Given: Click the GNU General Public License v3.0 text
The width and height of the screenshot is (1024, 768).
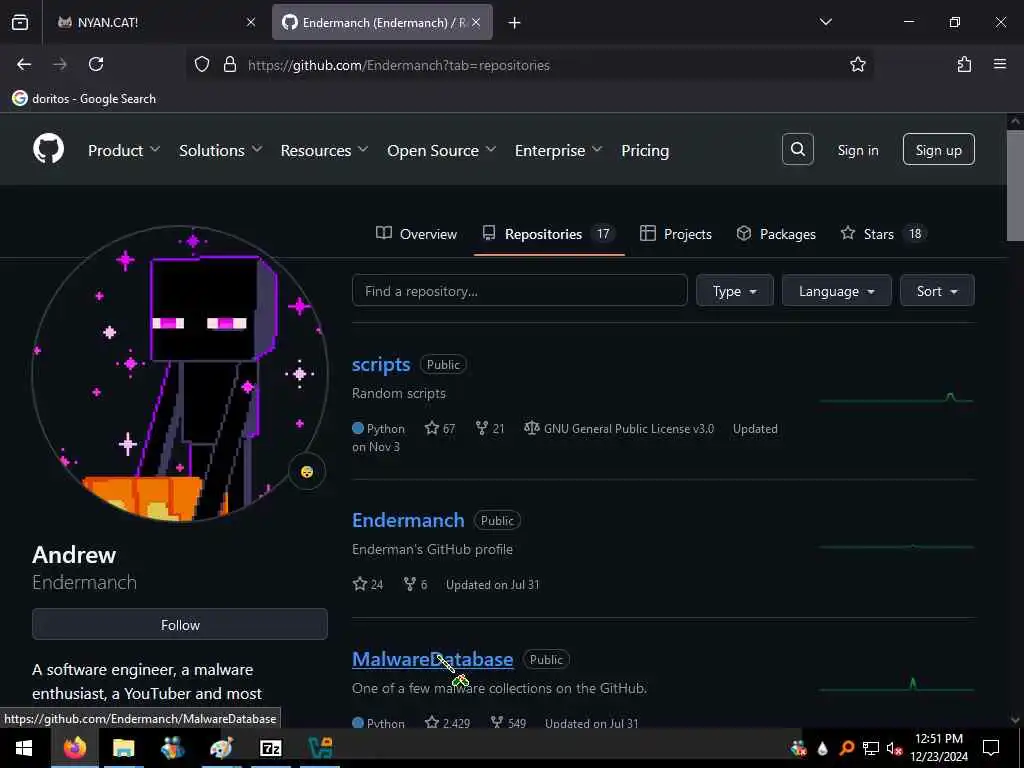Looking at the screenshot, I should pos(629,428).
